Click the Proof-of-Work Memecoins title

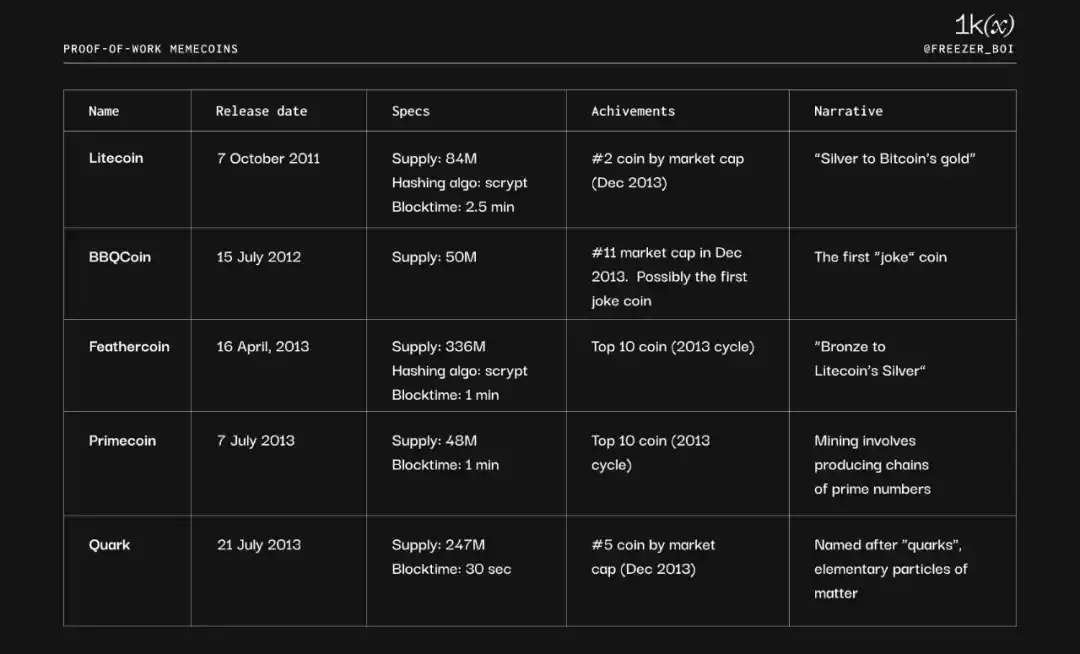pyautogui.click(x=150, y=49)
